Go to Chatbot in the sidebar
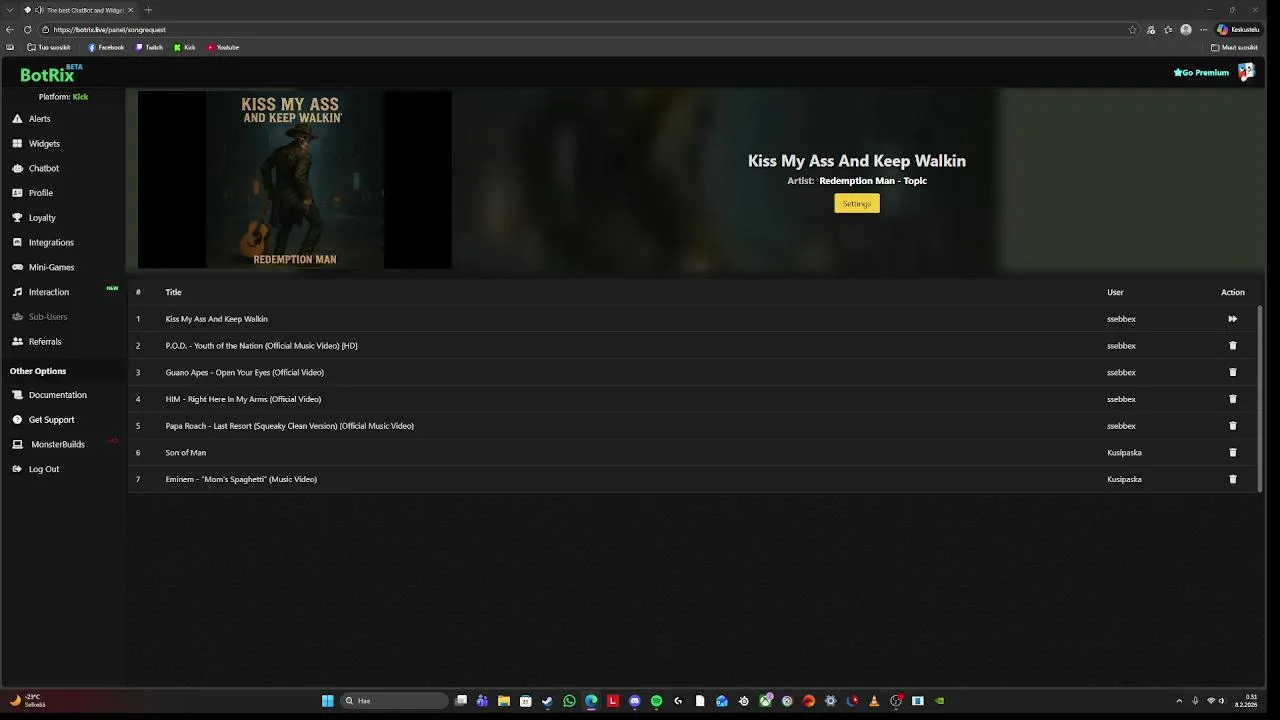The image size is (1280, 720). pyautogui.click(x=35, y=168)
